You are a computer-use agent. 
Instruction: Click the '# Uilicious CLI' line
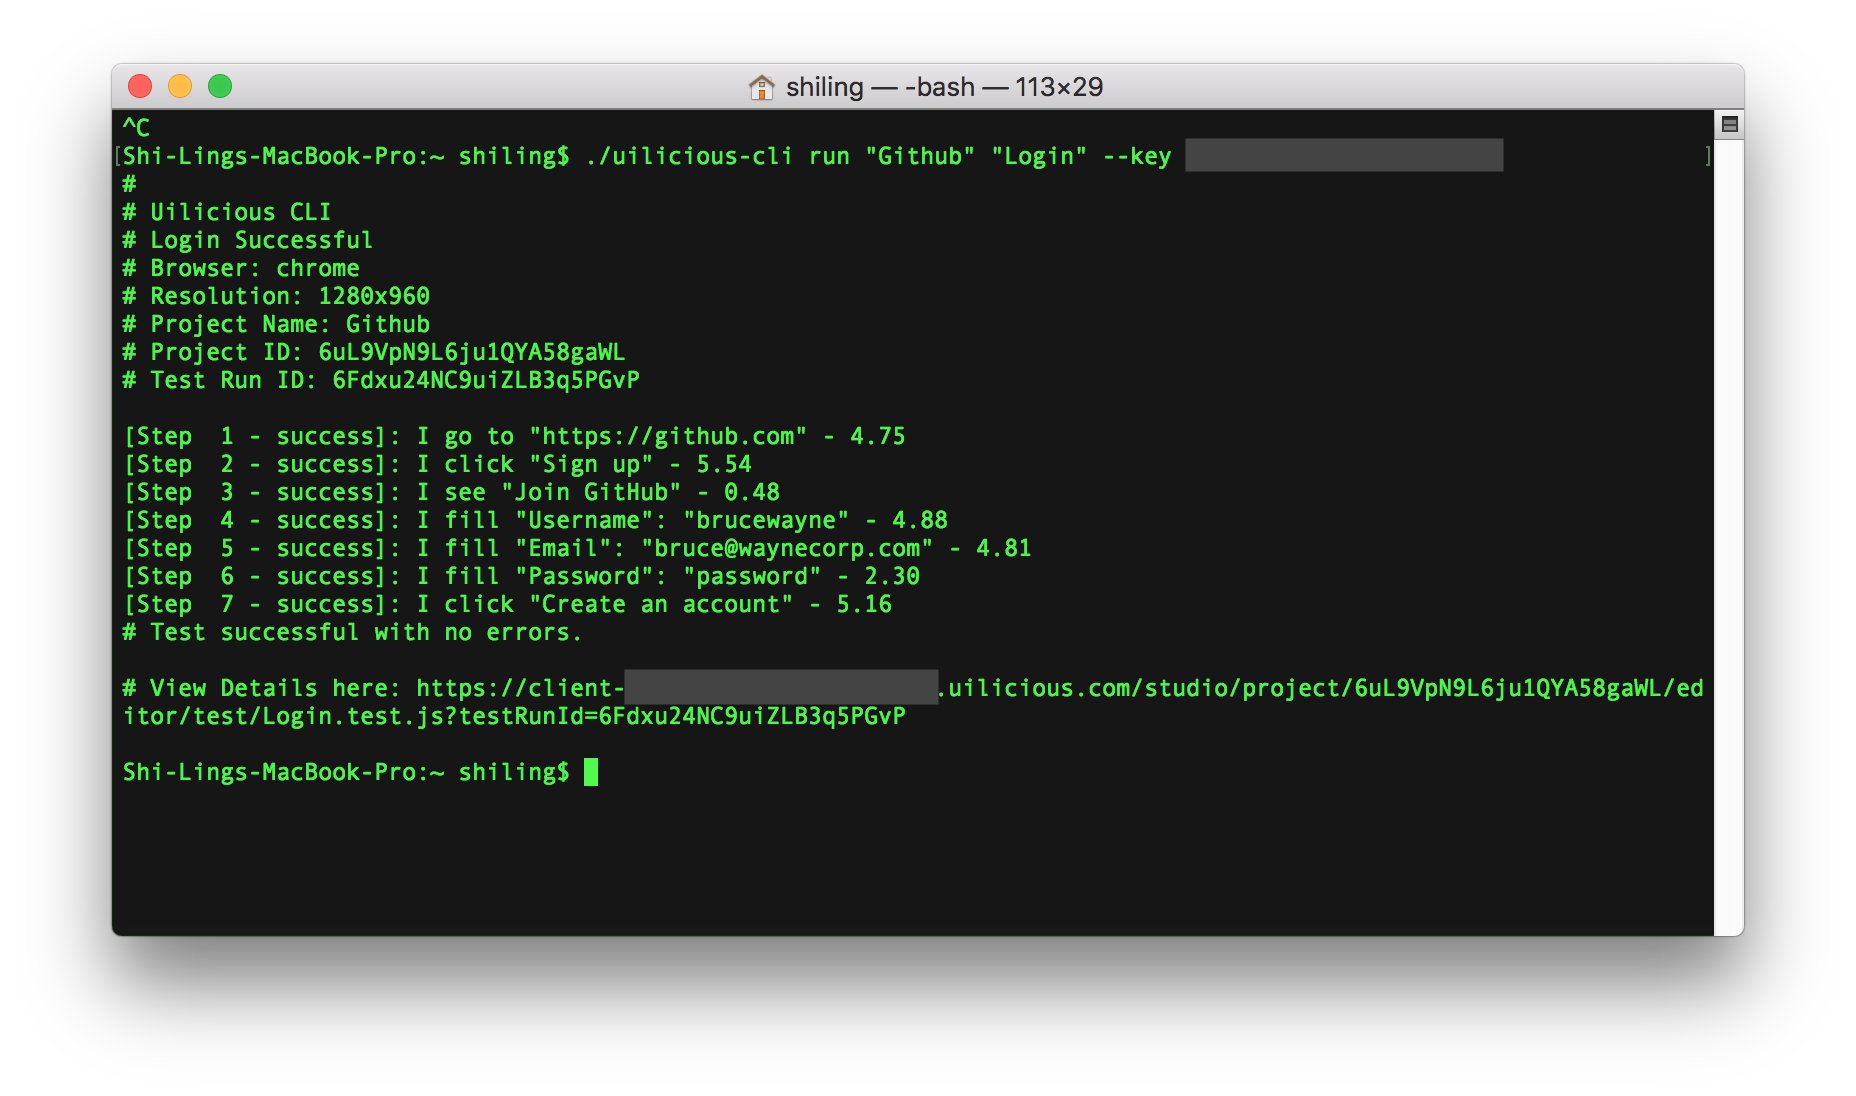pos(227,212)
